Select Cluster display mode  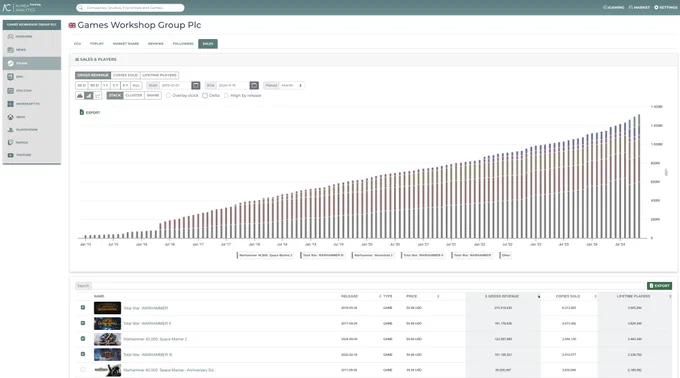point(134,95)
